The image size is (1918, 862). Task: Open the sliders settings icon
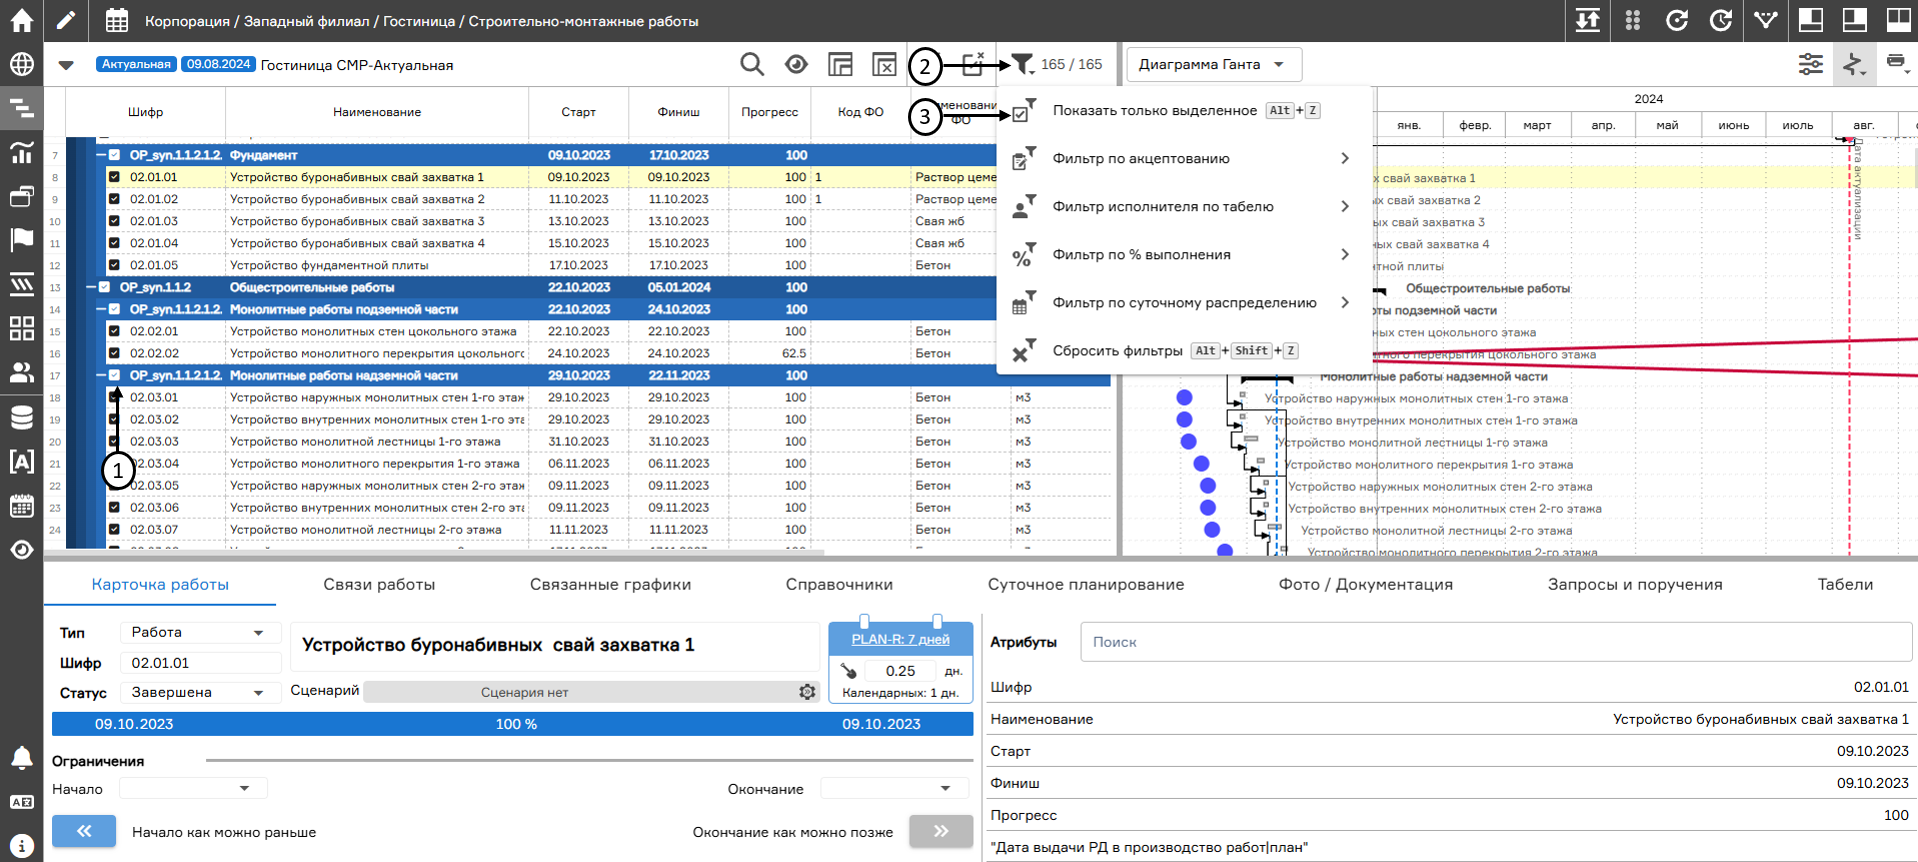pos(1811,64)
